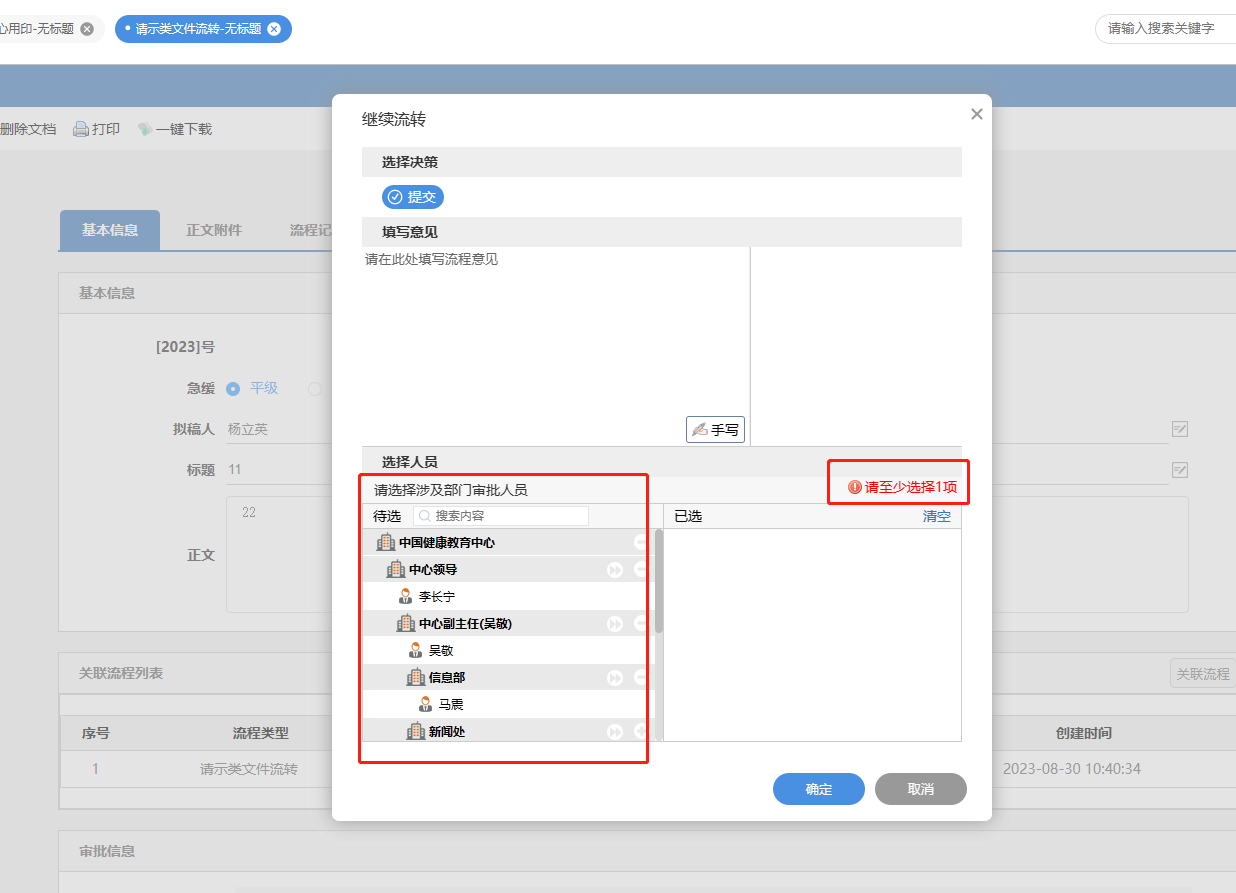Screen dimensions: 1236x893
Task: Select the 中国健康教育中心 organization row
Action: (x=507, y=542)
